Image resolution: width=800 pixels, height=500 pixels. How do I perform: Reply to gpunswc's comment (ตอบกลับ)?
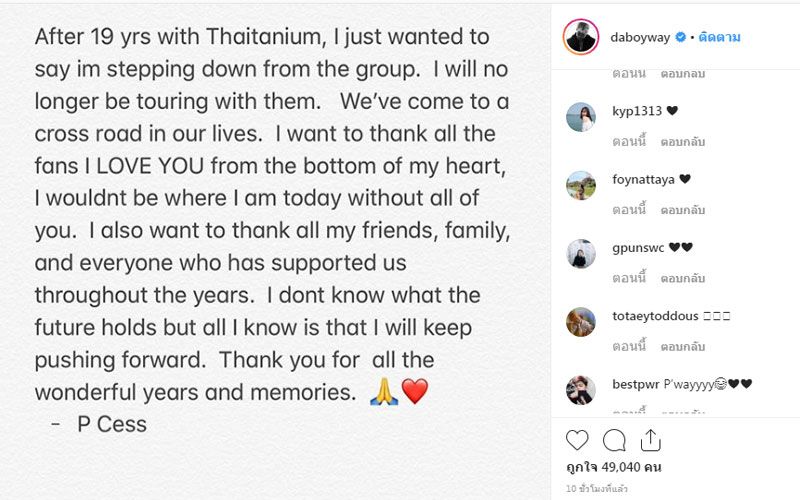point(683,278)
